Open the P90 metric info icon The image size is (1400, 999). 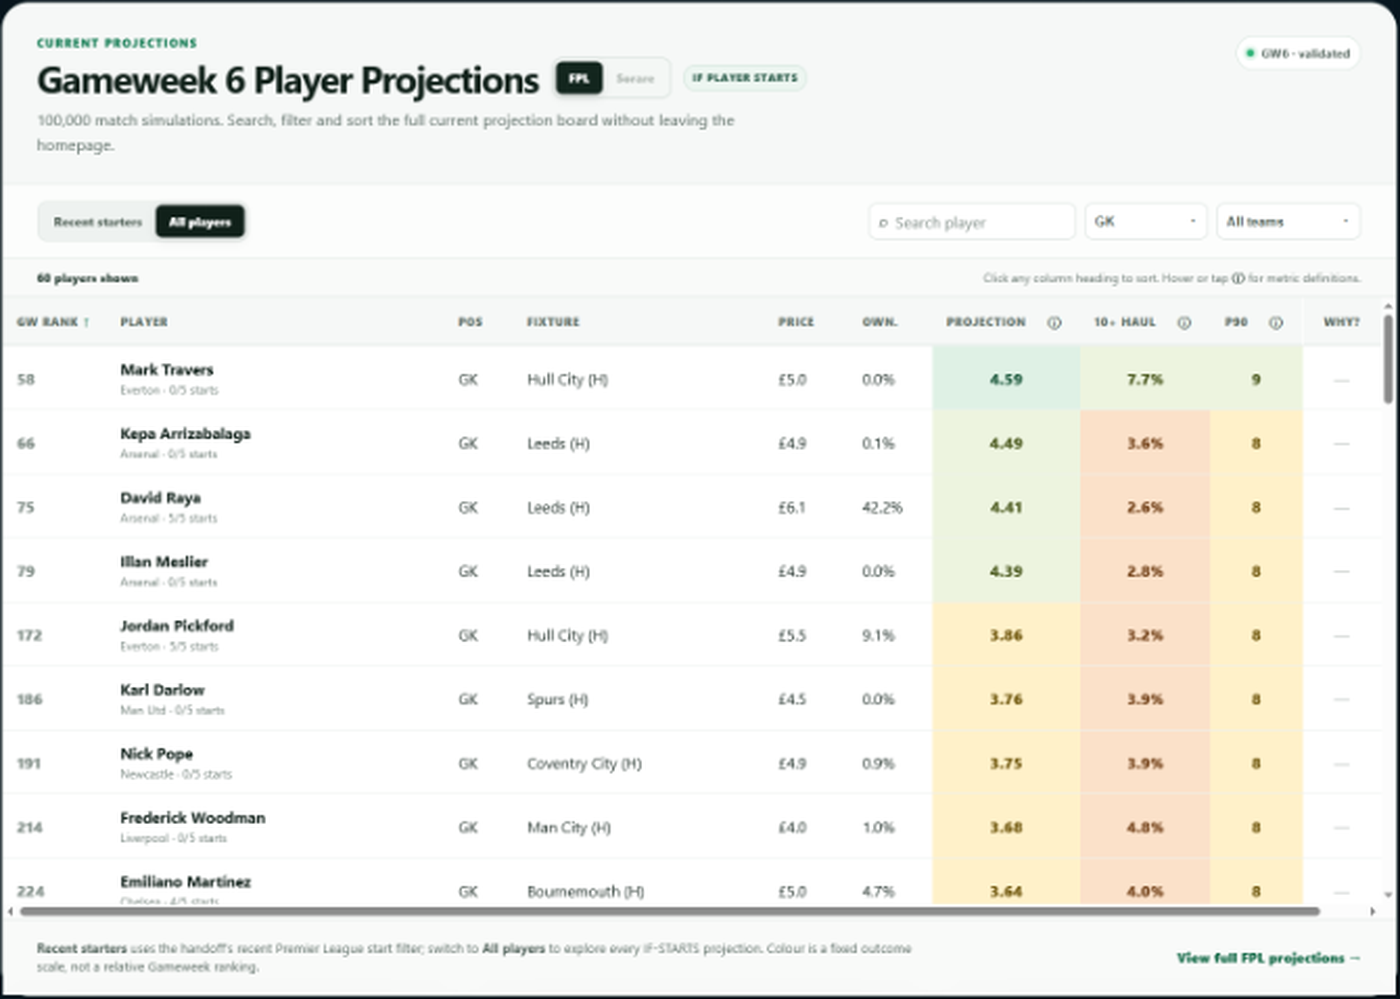point(1276,323)
